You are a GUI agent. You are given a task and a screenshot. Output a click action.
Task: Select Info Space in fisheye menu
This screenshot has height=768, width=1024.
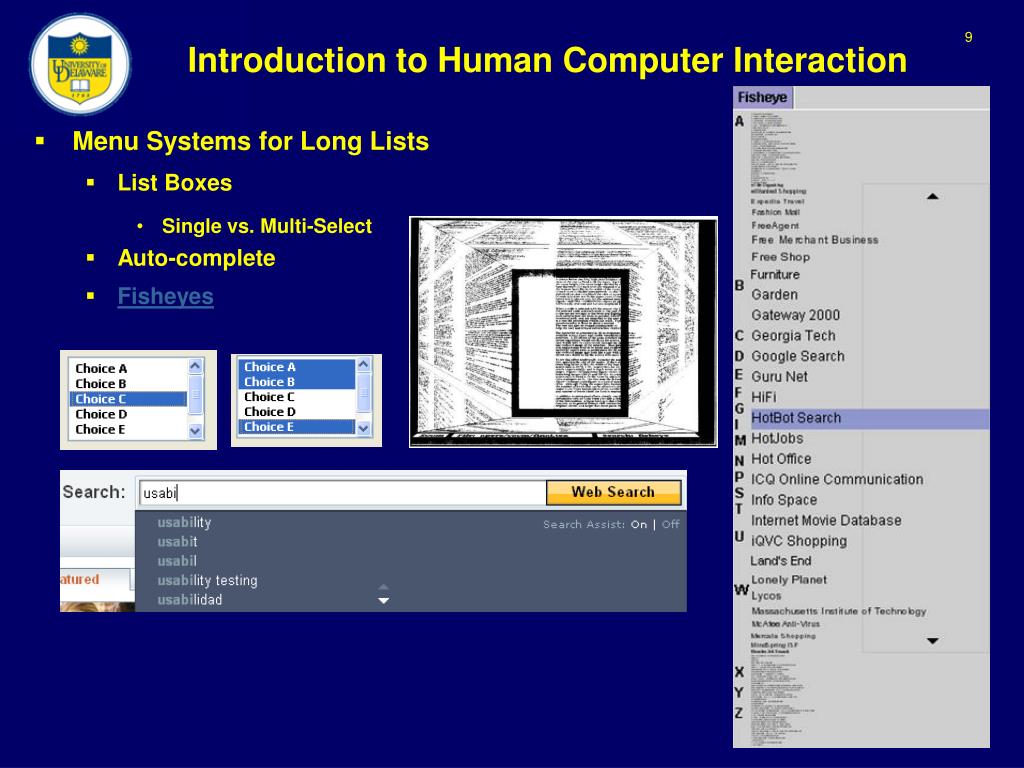coord(784,500)
